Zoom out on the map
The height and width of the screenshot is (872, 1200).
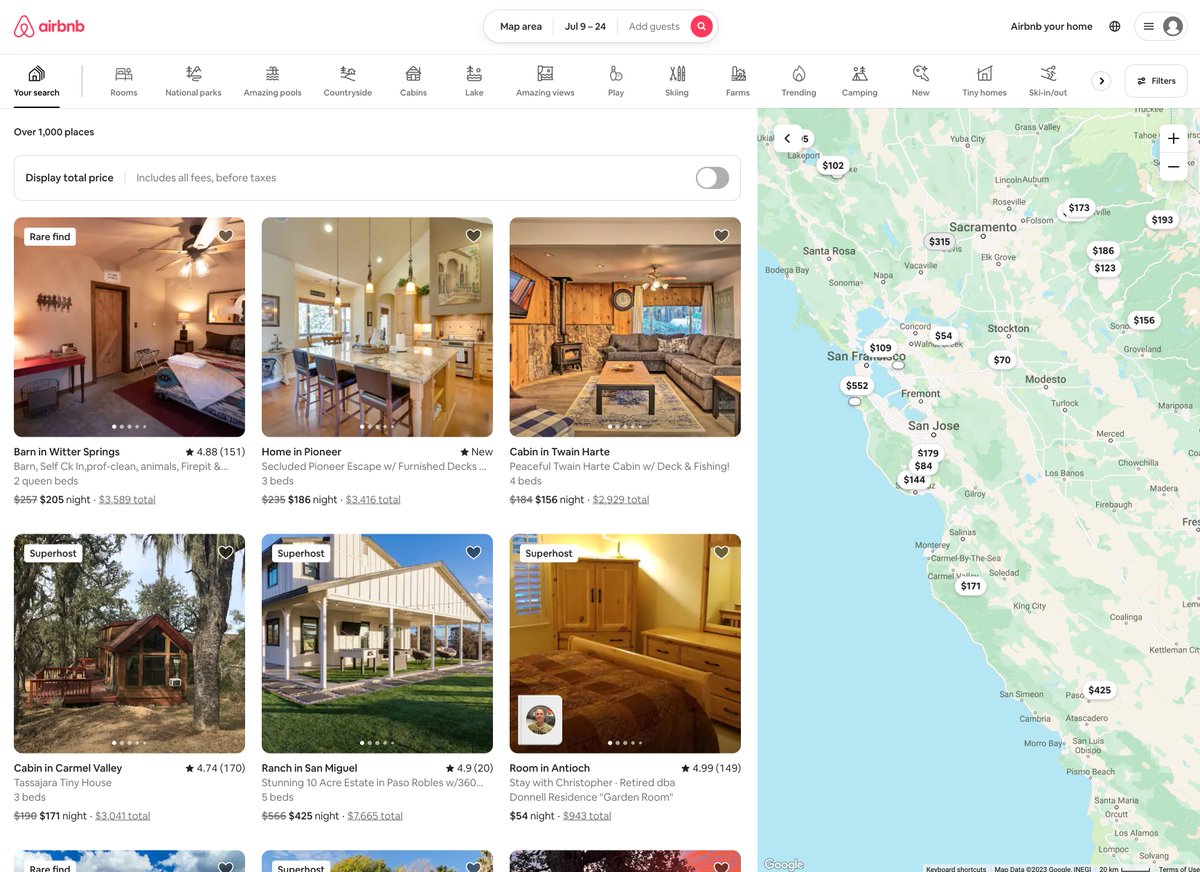pos(1173,167)
